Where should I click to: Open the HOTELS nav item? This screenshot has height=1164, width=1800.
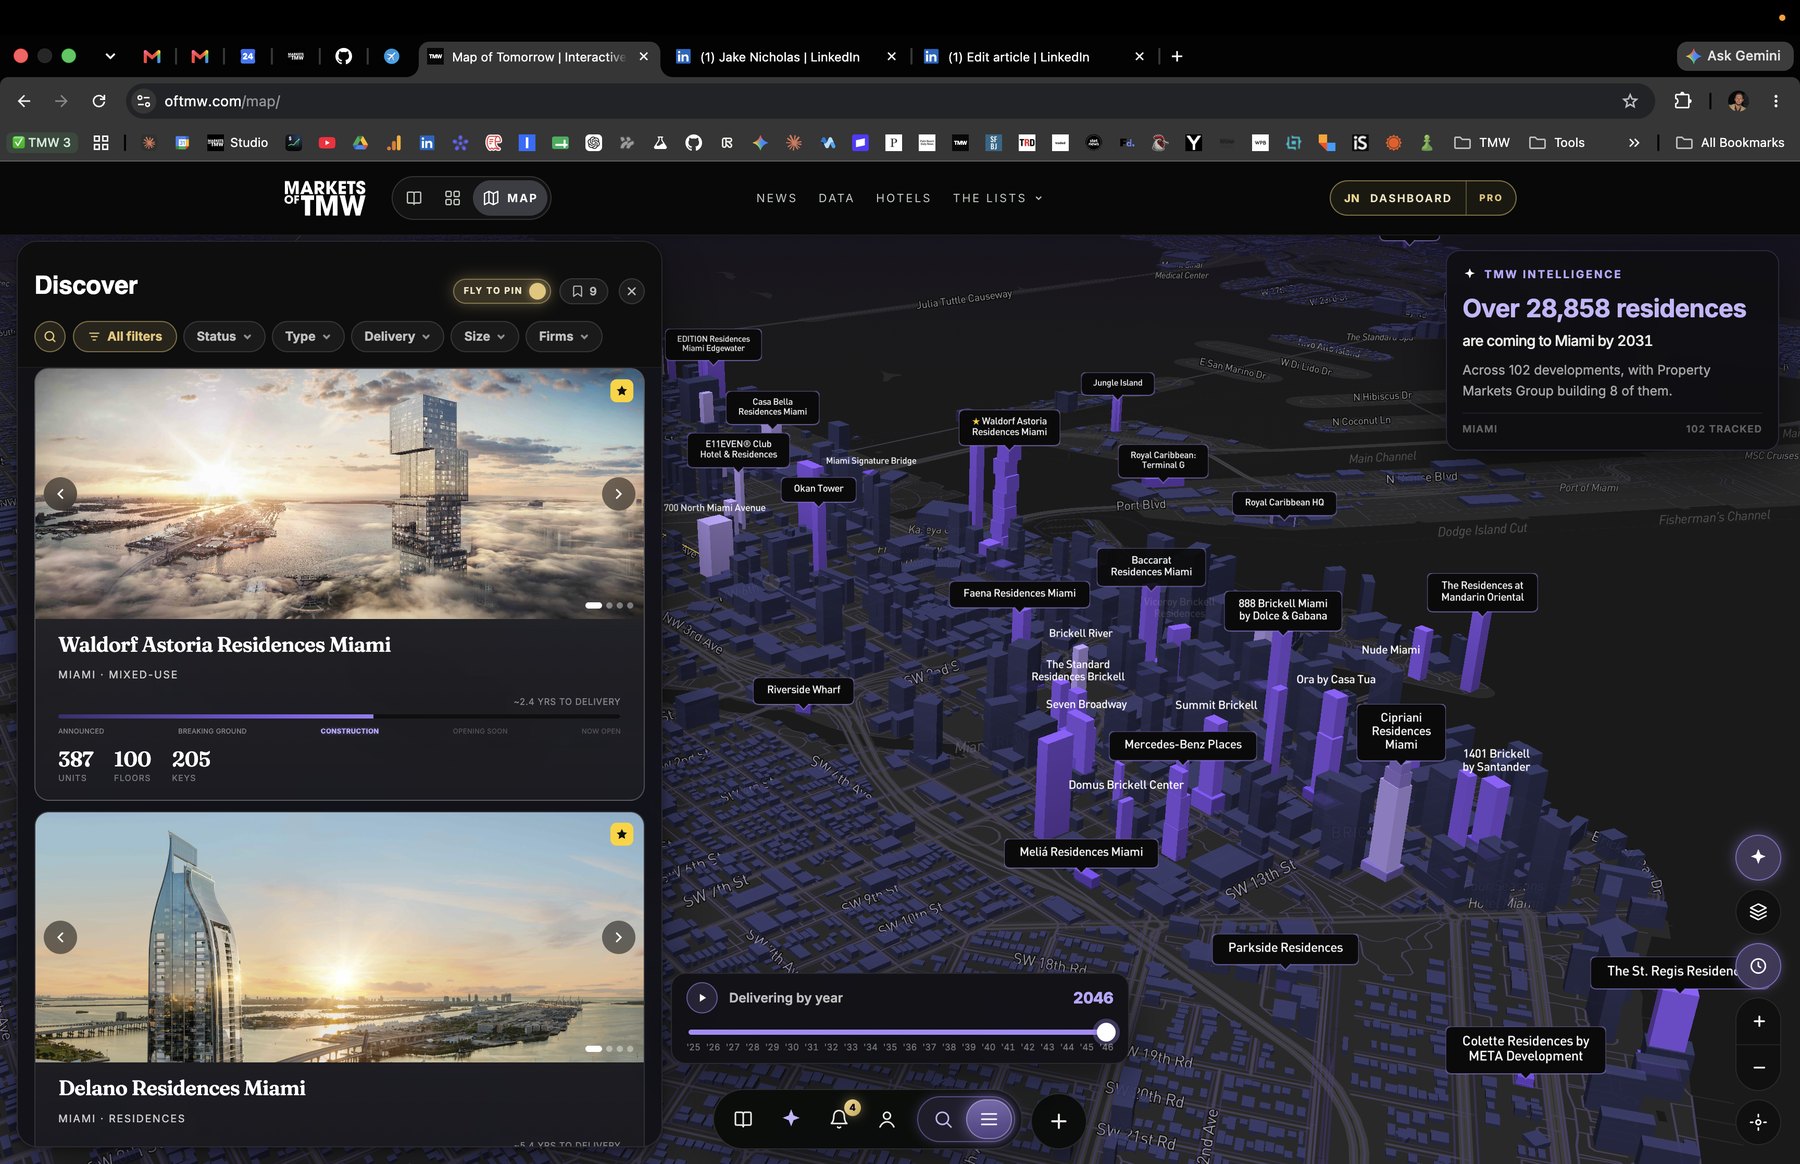click(903, 198)
